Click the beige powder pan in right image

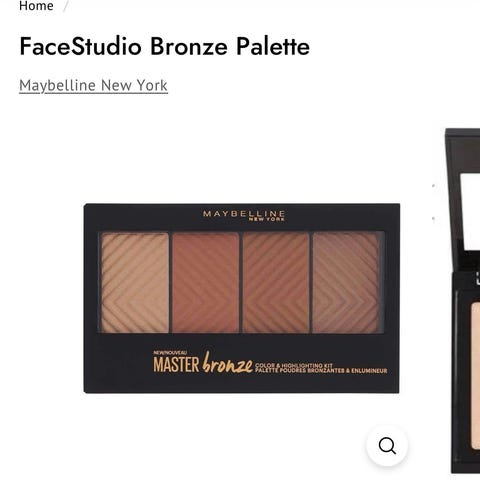[476, 375]
